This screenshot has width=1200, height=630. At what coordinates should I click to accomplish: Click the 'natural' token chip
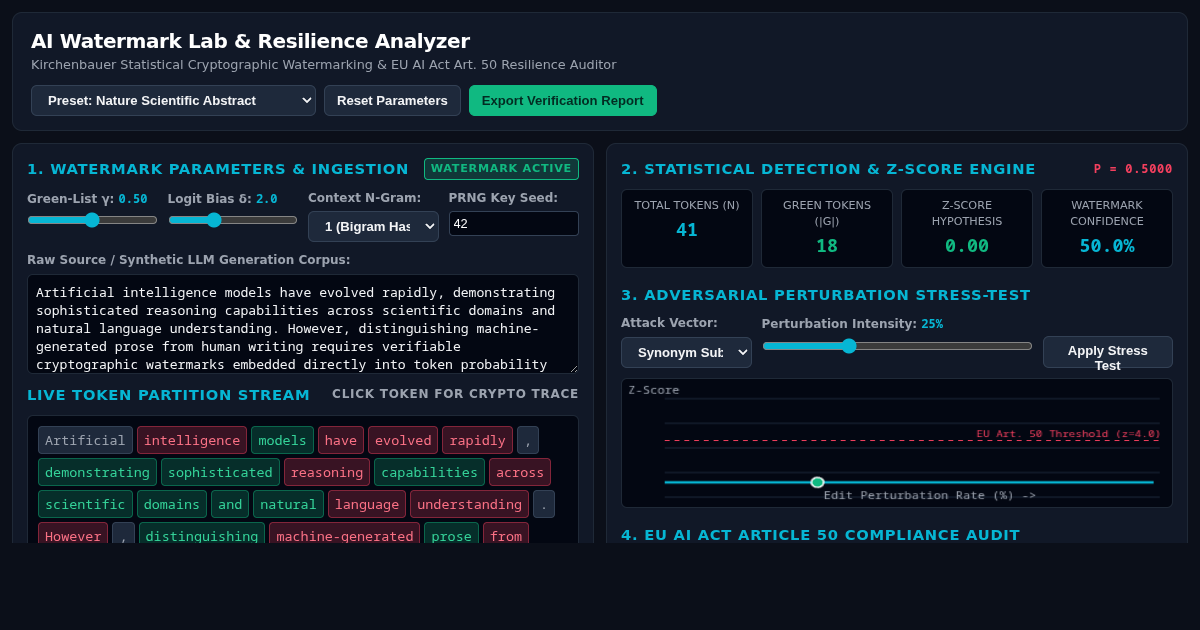288,504
